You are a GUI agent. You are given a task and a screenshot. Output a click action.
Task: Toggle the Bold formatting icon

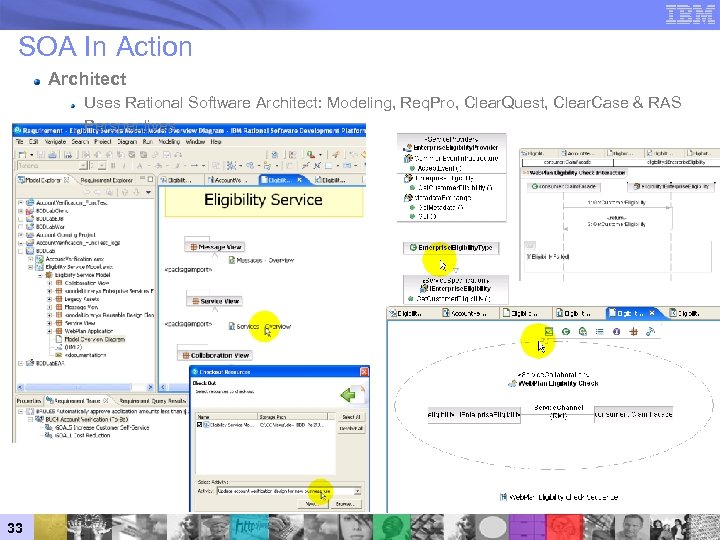(x=113, y=166)
